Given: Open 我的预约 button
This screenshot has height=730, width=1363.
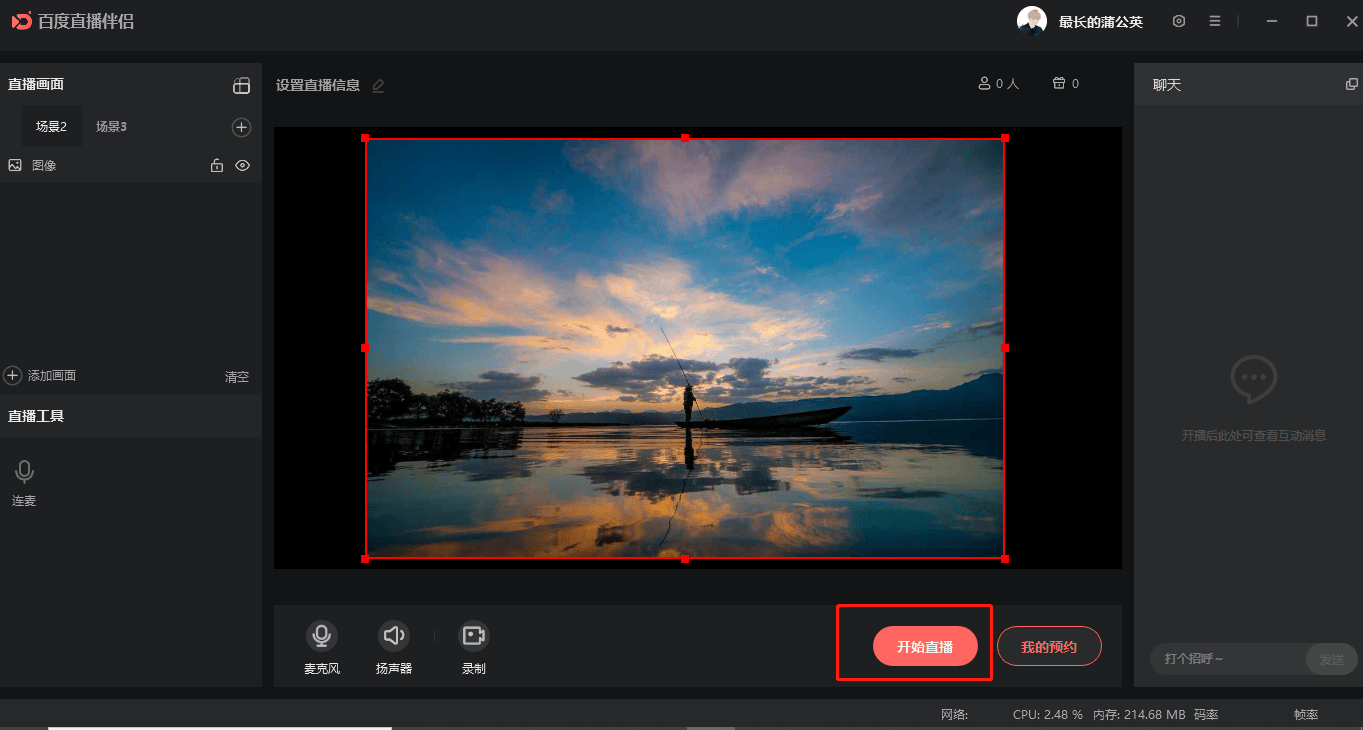Looking at the screenshot, I should (1049, 647).
